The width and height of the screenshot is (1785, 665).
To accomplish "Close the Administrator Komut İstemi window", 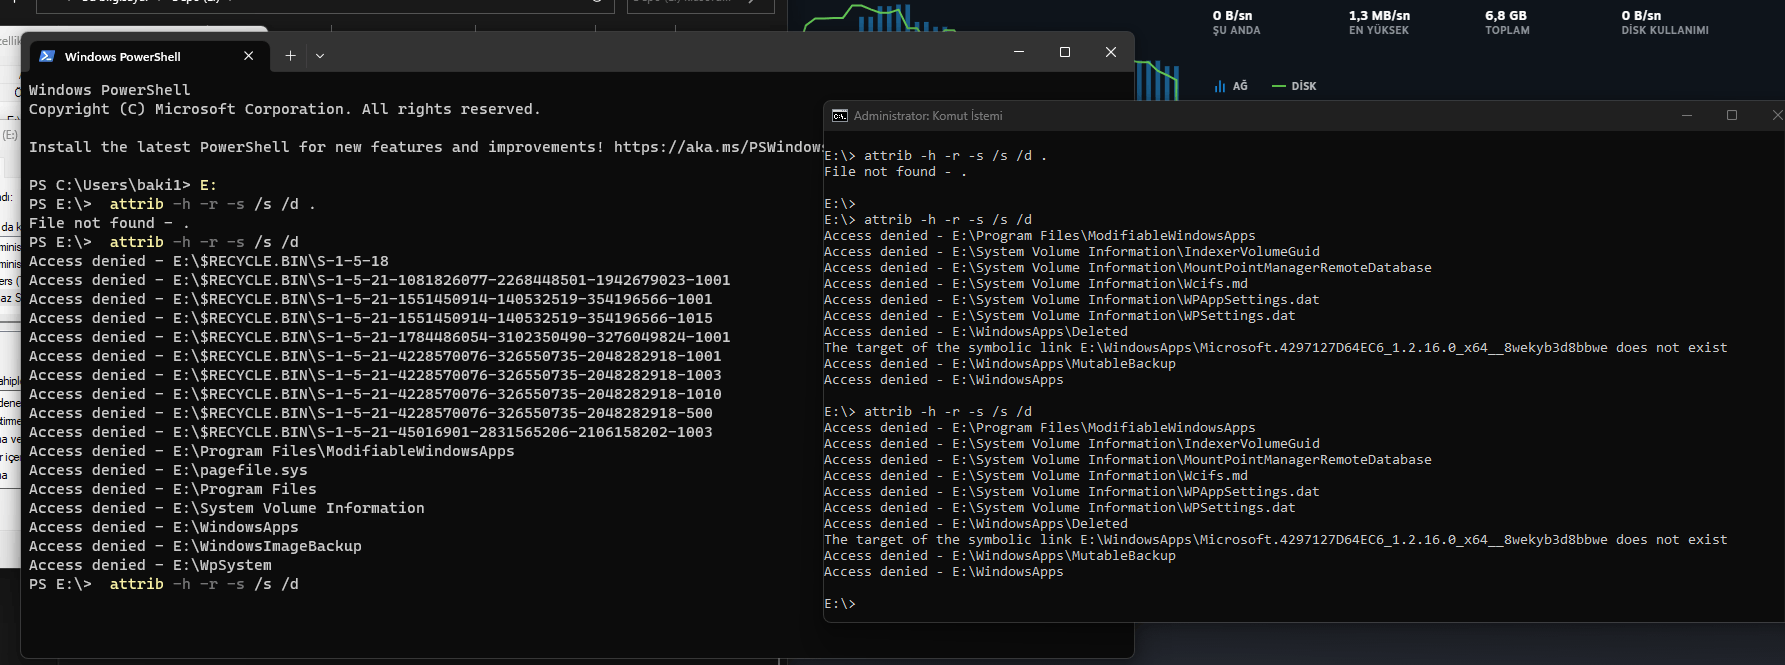I will coord(1774,116).
